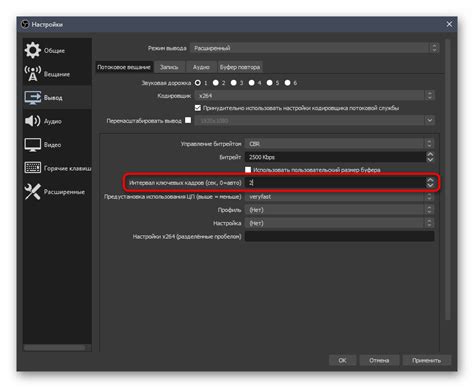Select audio track 5 radio button

(270, 83)
